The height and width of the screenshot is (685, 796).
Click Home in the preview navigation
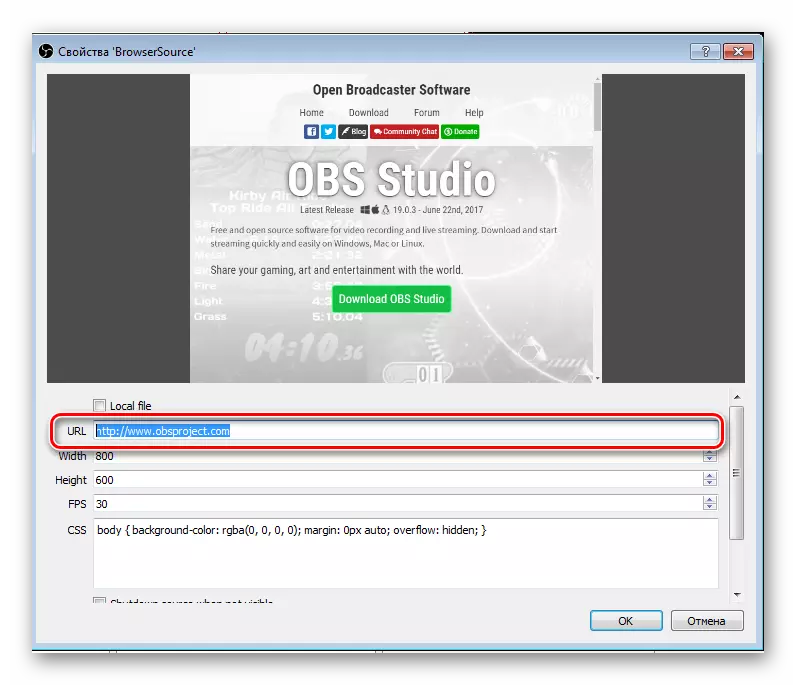click(311, 113)
